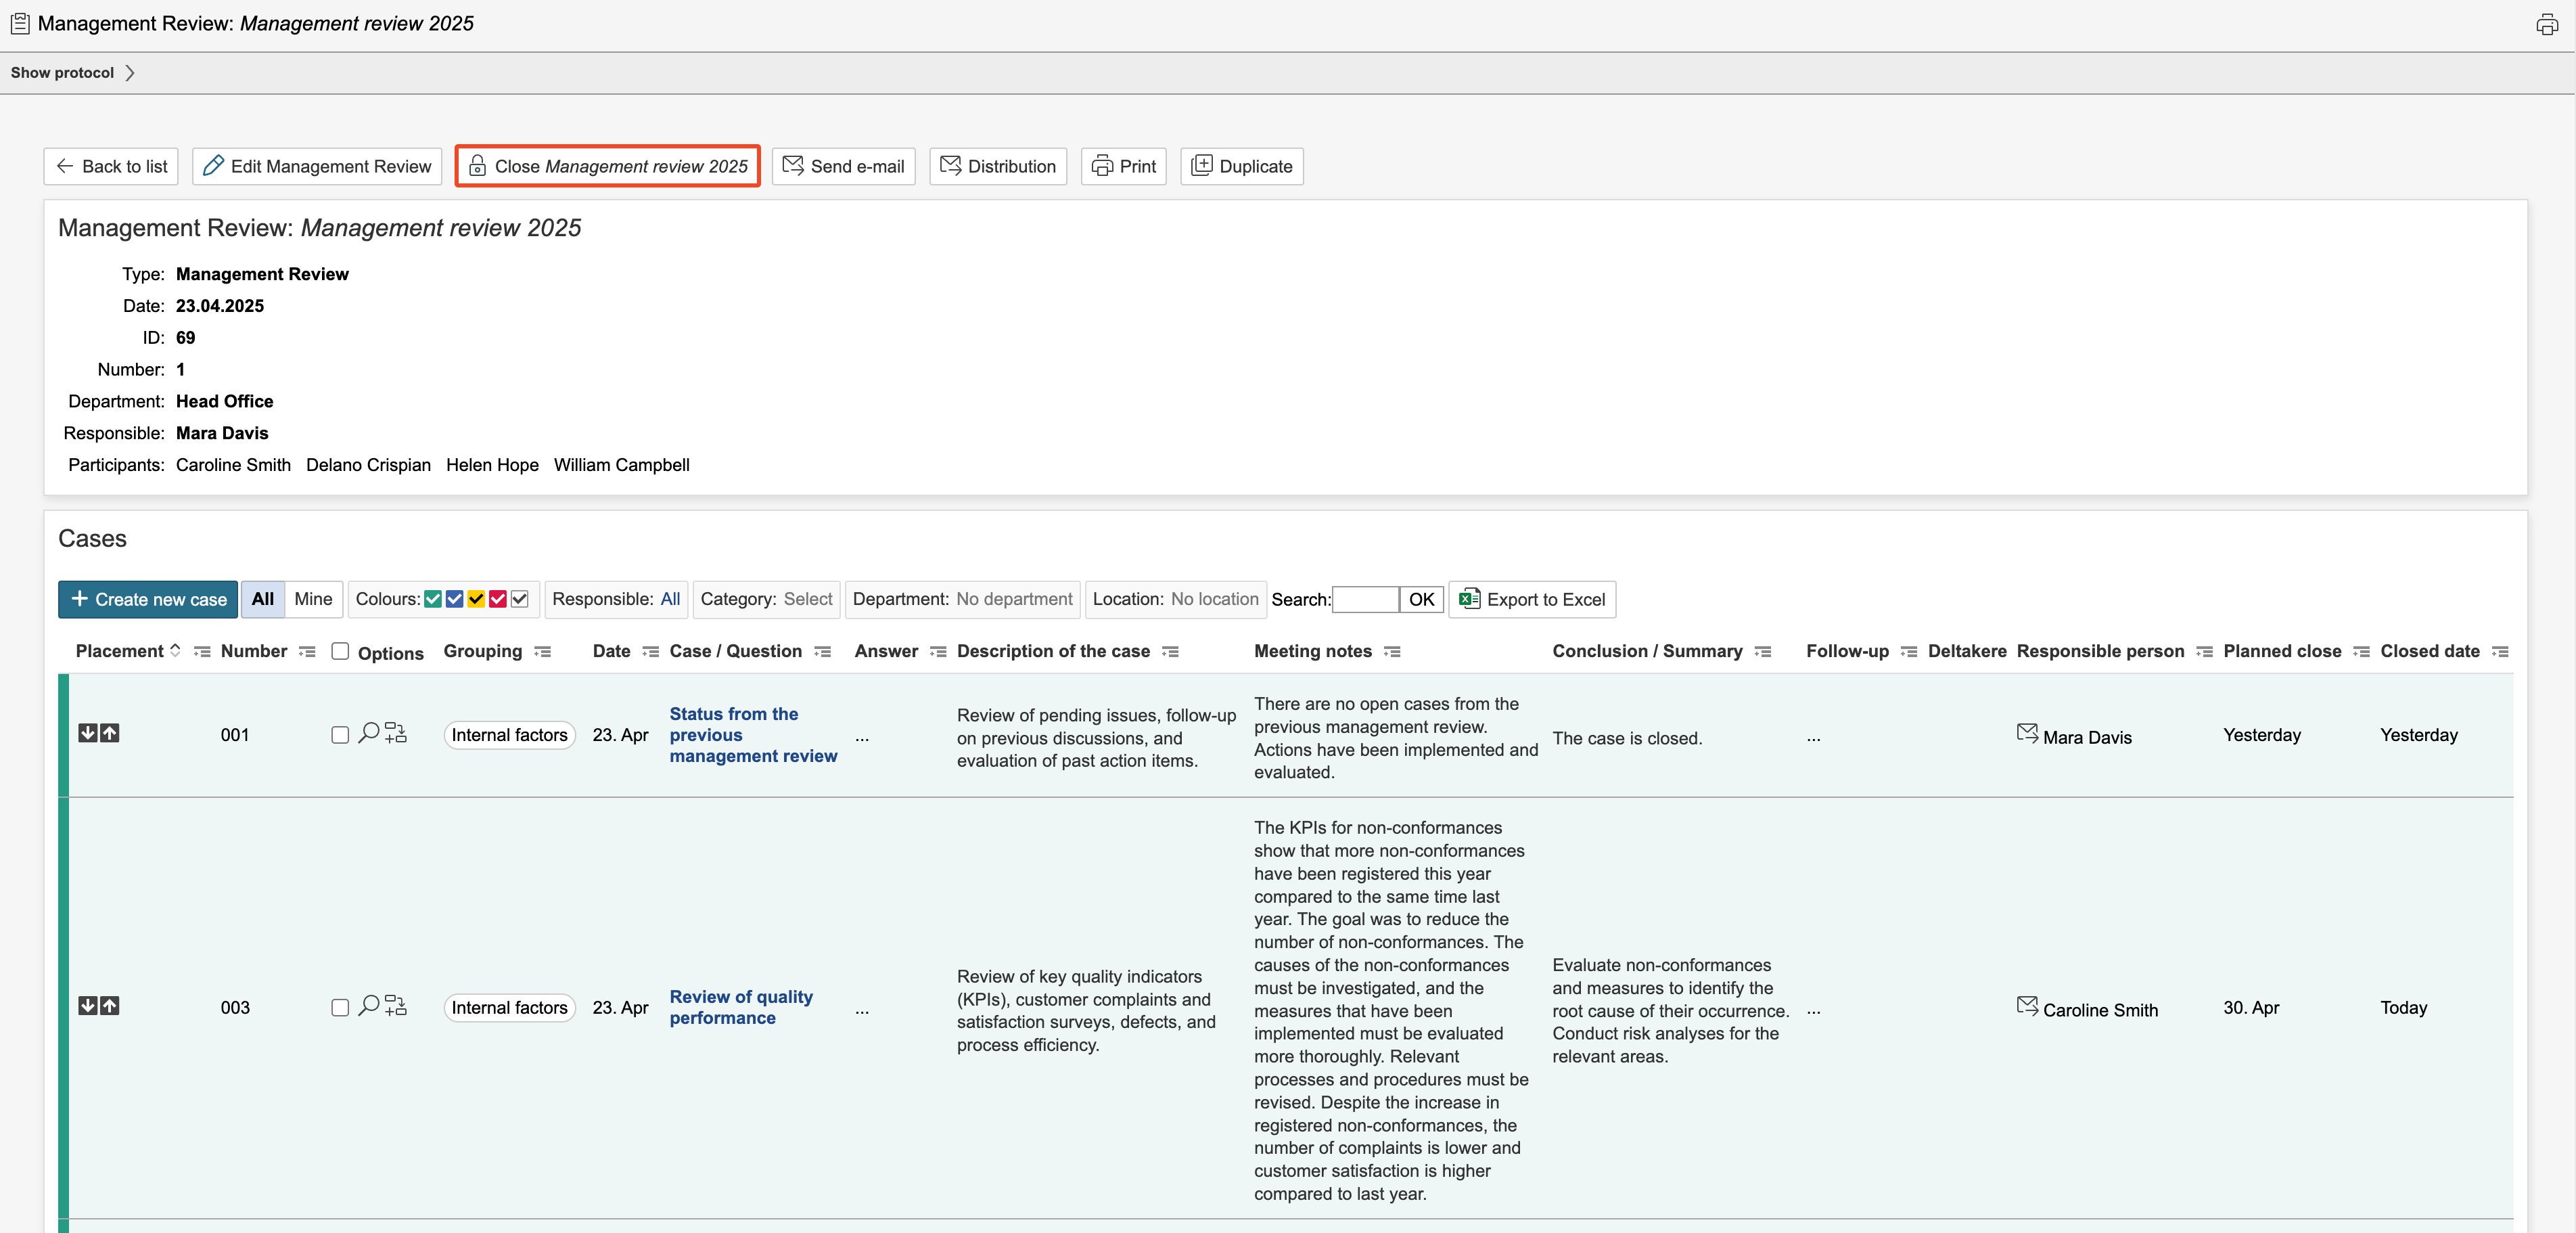
Task: Check the checkbox for case 001
Action: click(340, 735)
